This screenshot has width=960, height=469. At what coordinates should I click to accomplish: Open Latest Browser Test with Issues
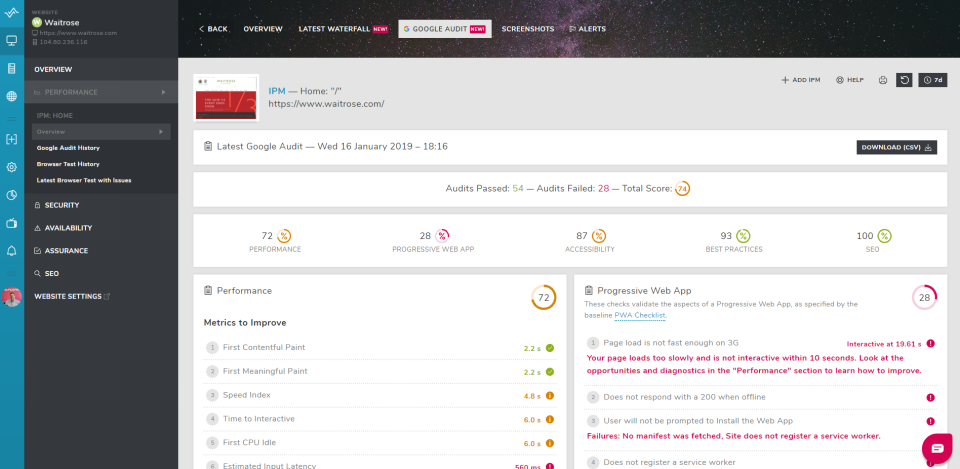(84, 181)
